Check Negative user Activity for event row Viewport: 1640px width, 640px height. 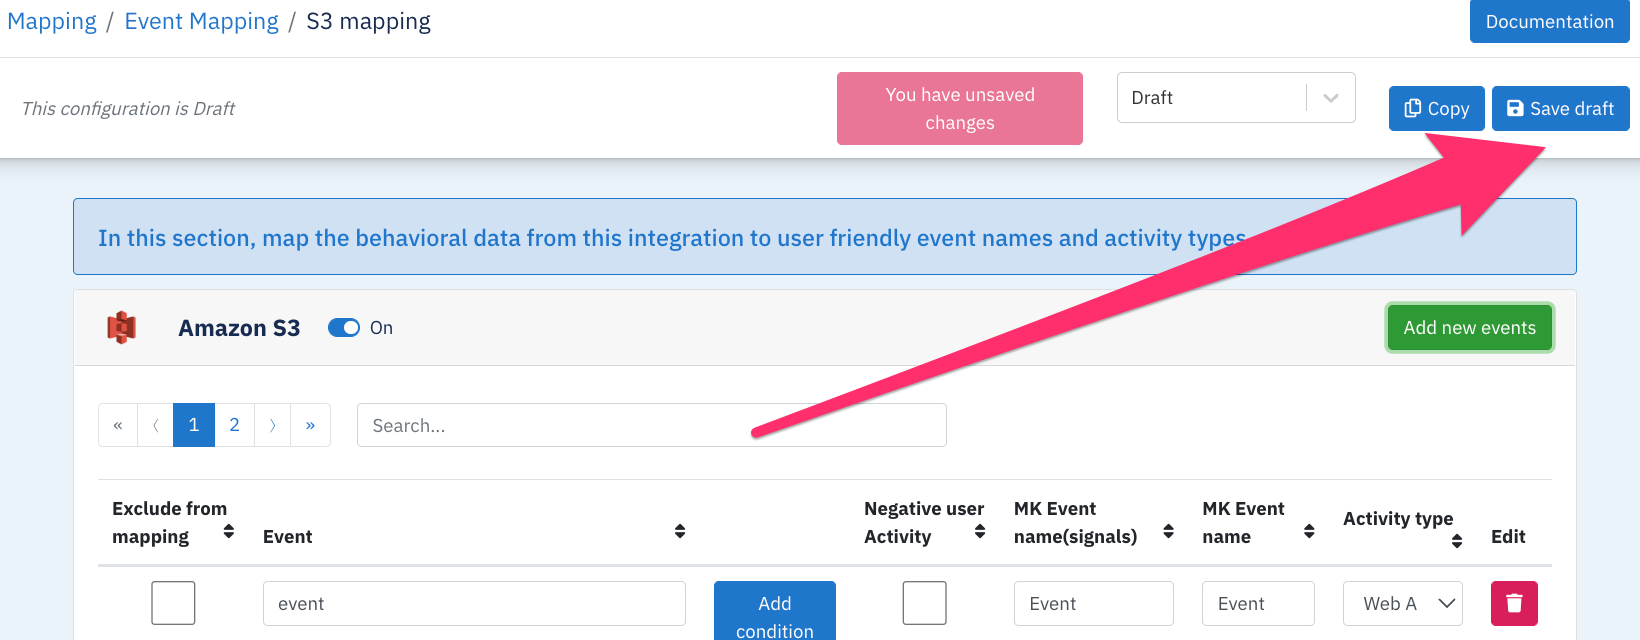924,603
